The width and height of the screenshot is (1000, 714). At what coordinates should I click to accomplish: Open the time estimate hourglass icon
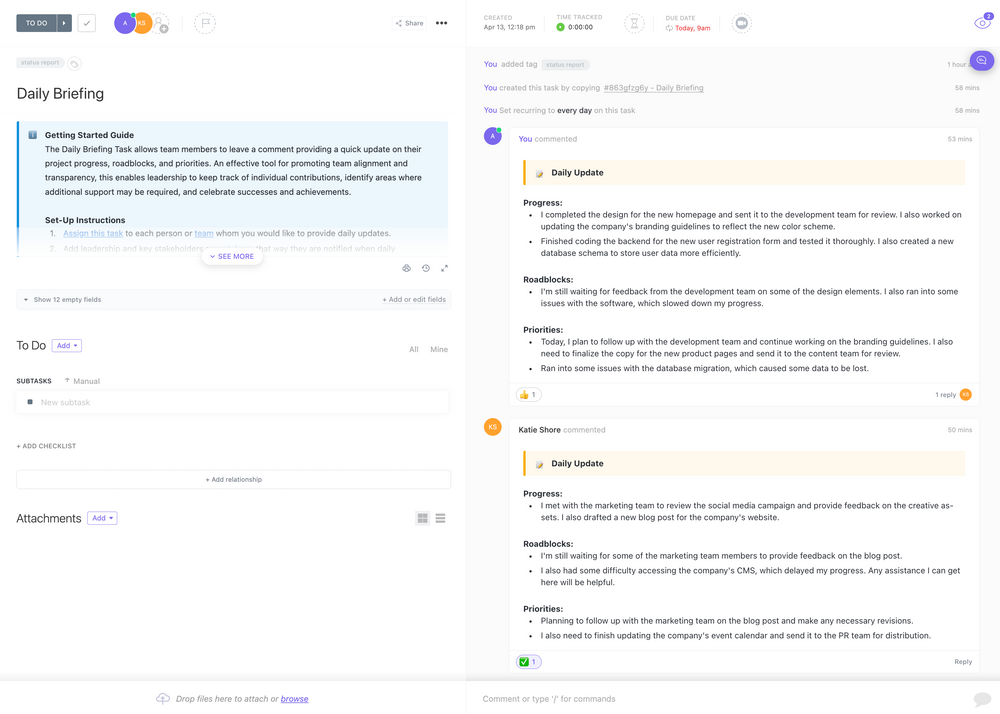(x=633, y=23)
